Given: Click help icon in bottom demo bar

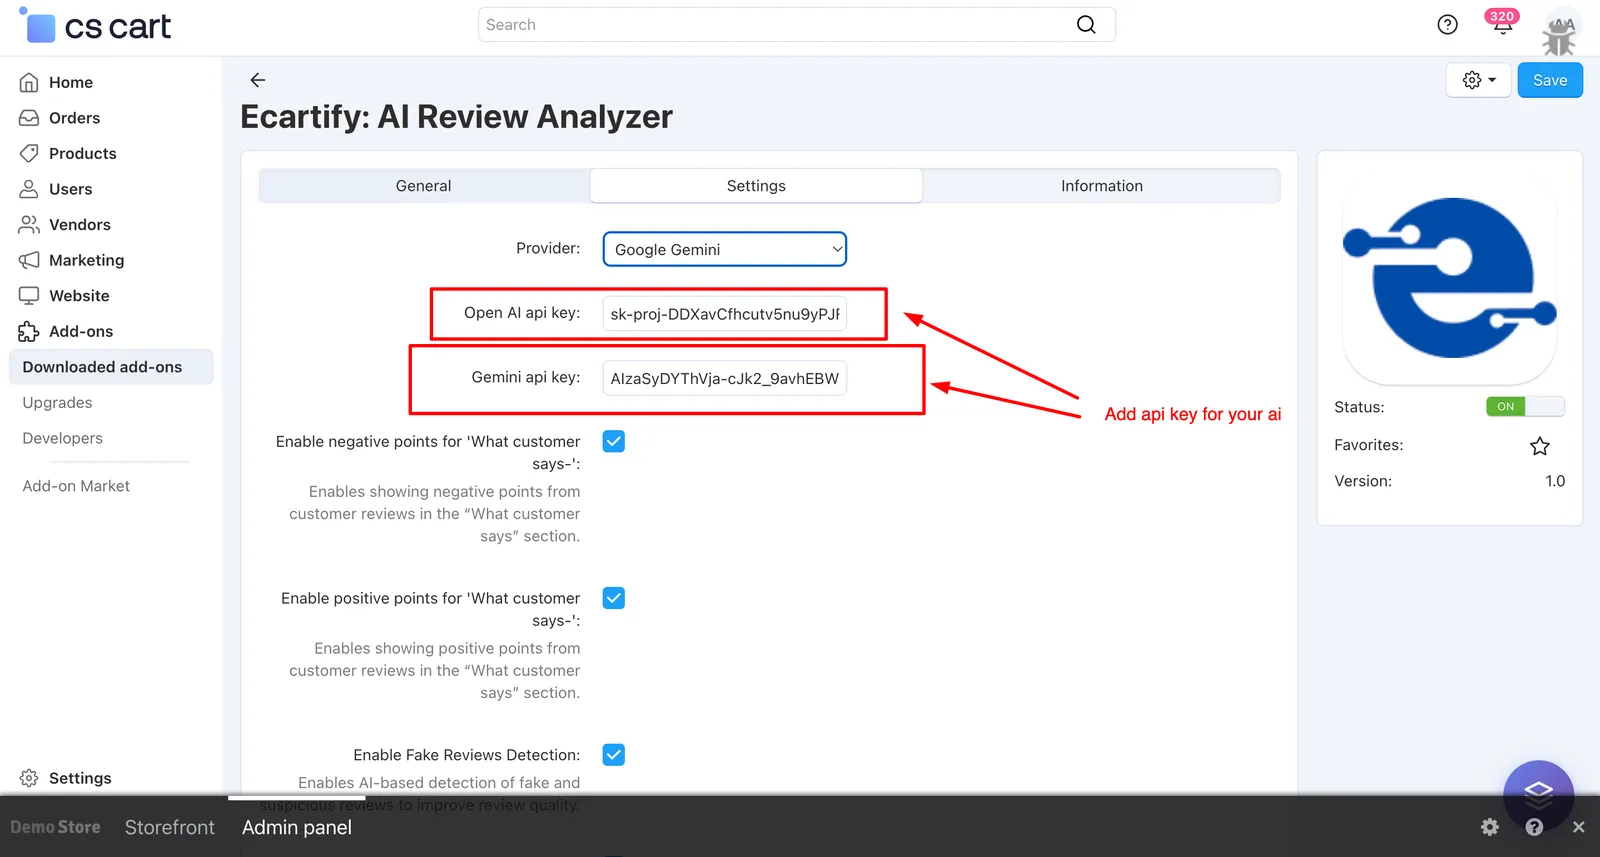Looking at the screenshot, I should (1534, 827).
